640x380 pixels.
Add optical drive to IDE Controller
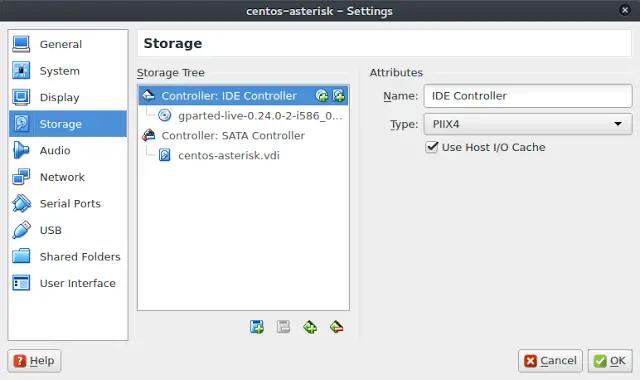pos(322,96)
